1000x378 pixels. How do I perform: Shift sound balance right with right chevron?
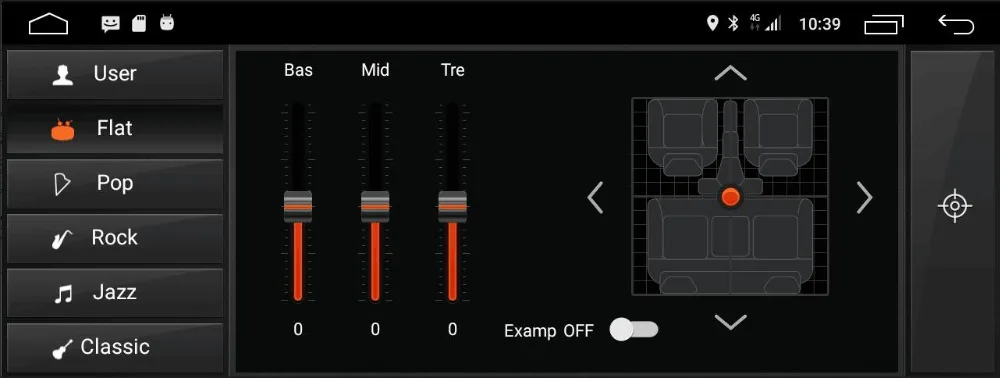[x=864, y=198]
